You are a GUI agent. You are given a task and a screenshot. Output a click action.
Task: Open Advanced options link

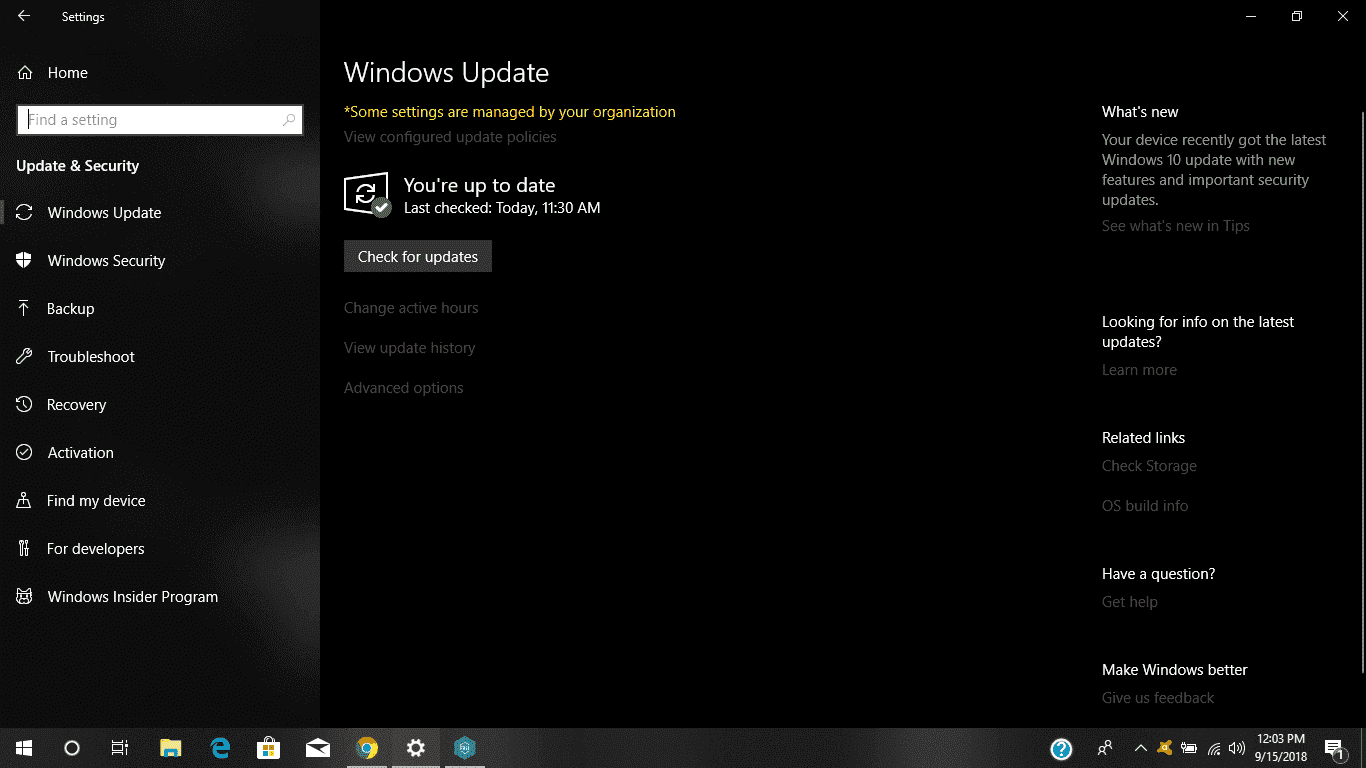(404, 388)
